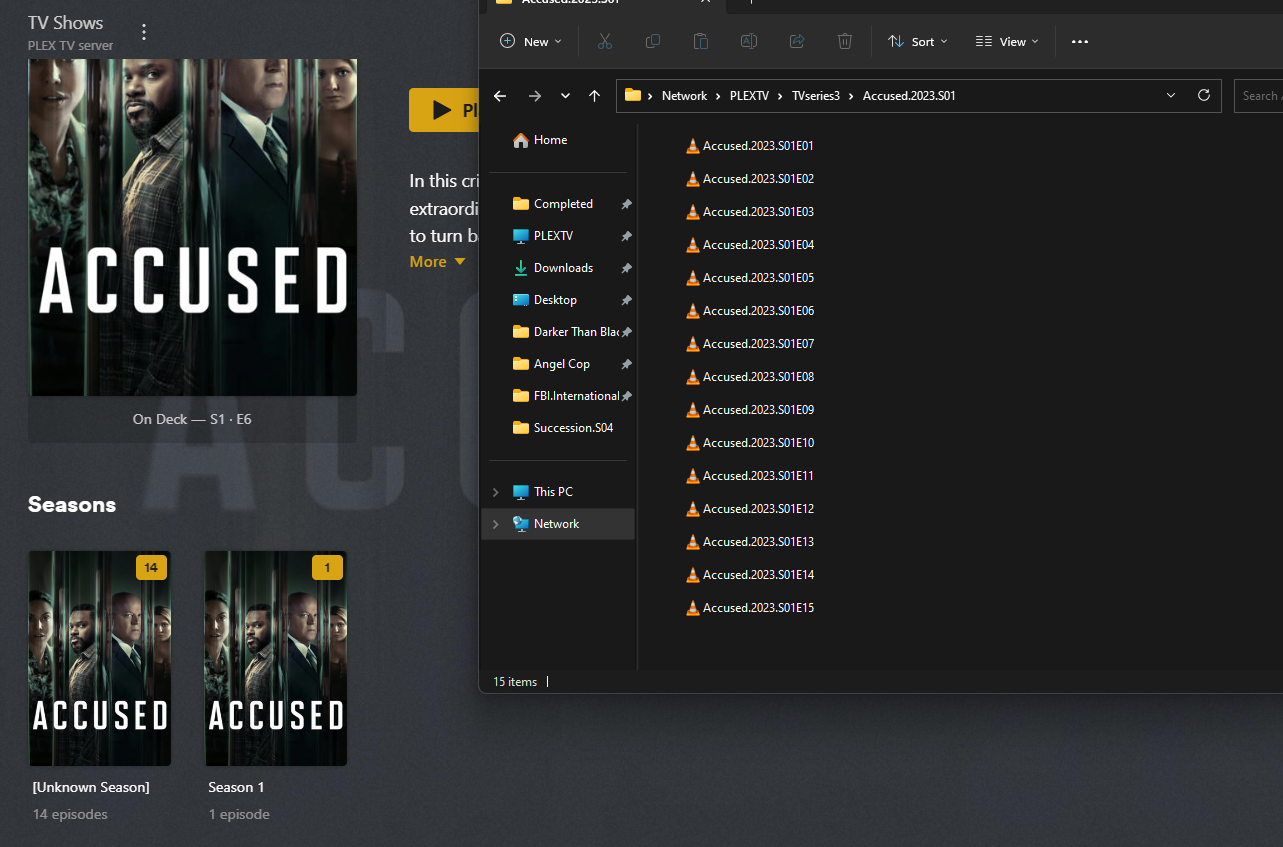The width and height of the screenshot is (1283, 847).
Task: Click the folder icon in the address bar
Action: 633,95
